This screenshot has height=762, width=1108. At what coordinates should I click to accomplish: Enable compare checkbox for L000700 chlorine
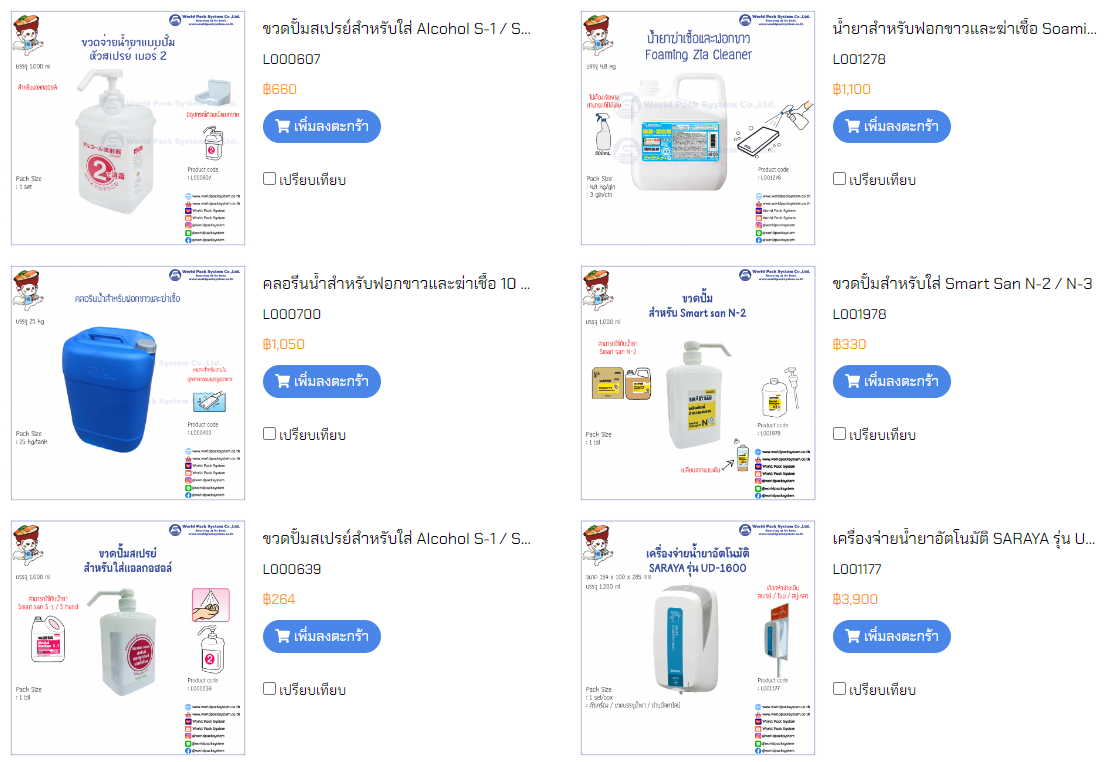pos(269,433)
